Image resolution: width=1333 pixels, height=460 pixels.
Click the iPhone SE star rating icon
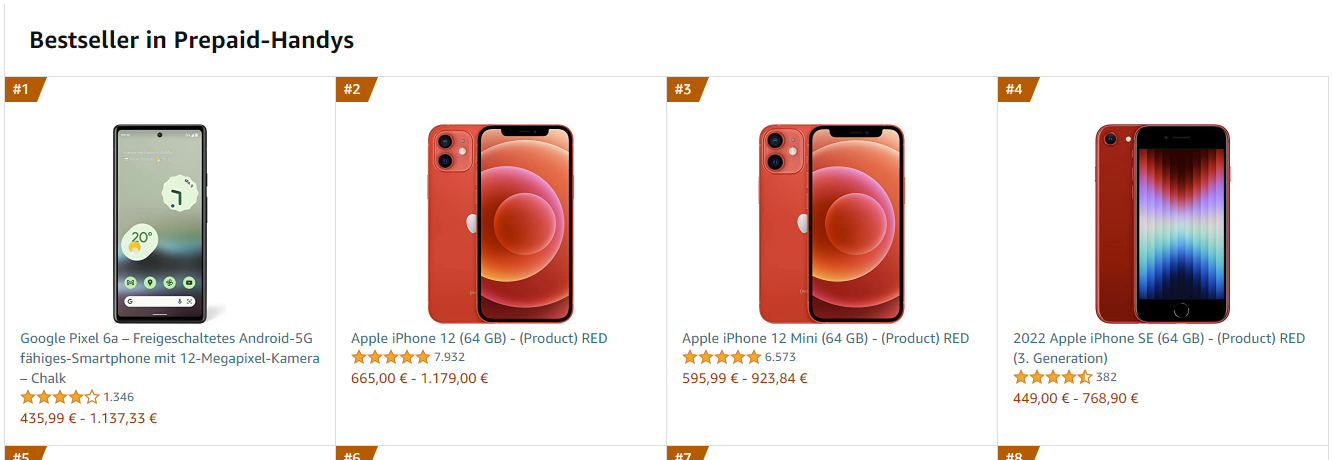pyautogui.click(x=1052, y=377)
